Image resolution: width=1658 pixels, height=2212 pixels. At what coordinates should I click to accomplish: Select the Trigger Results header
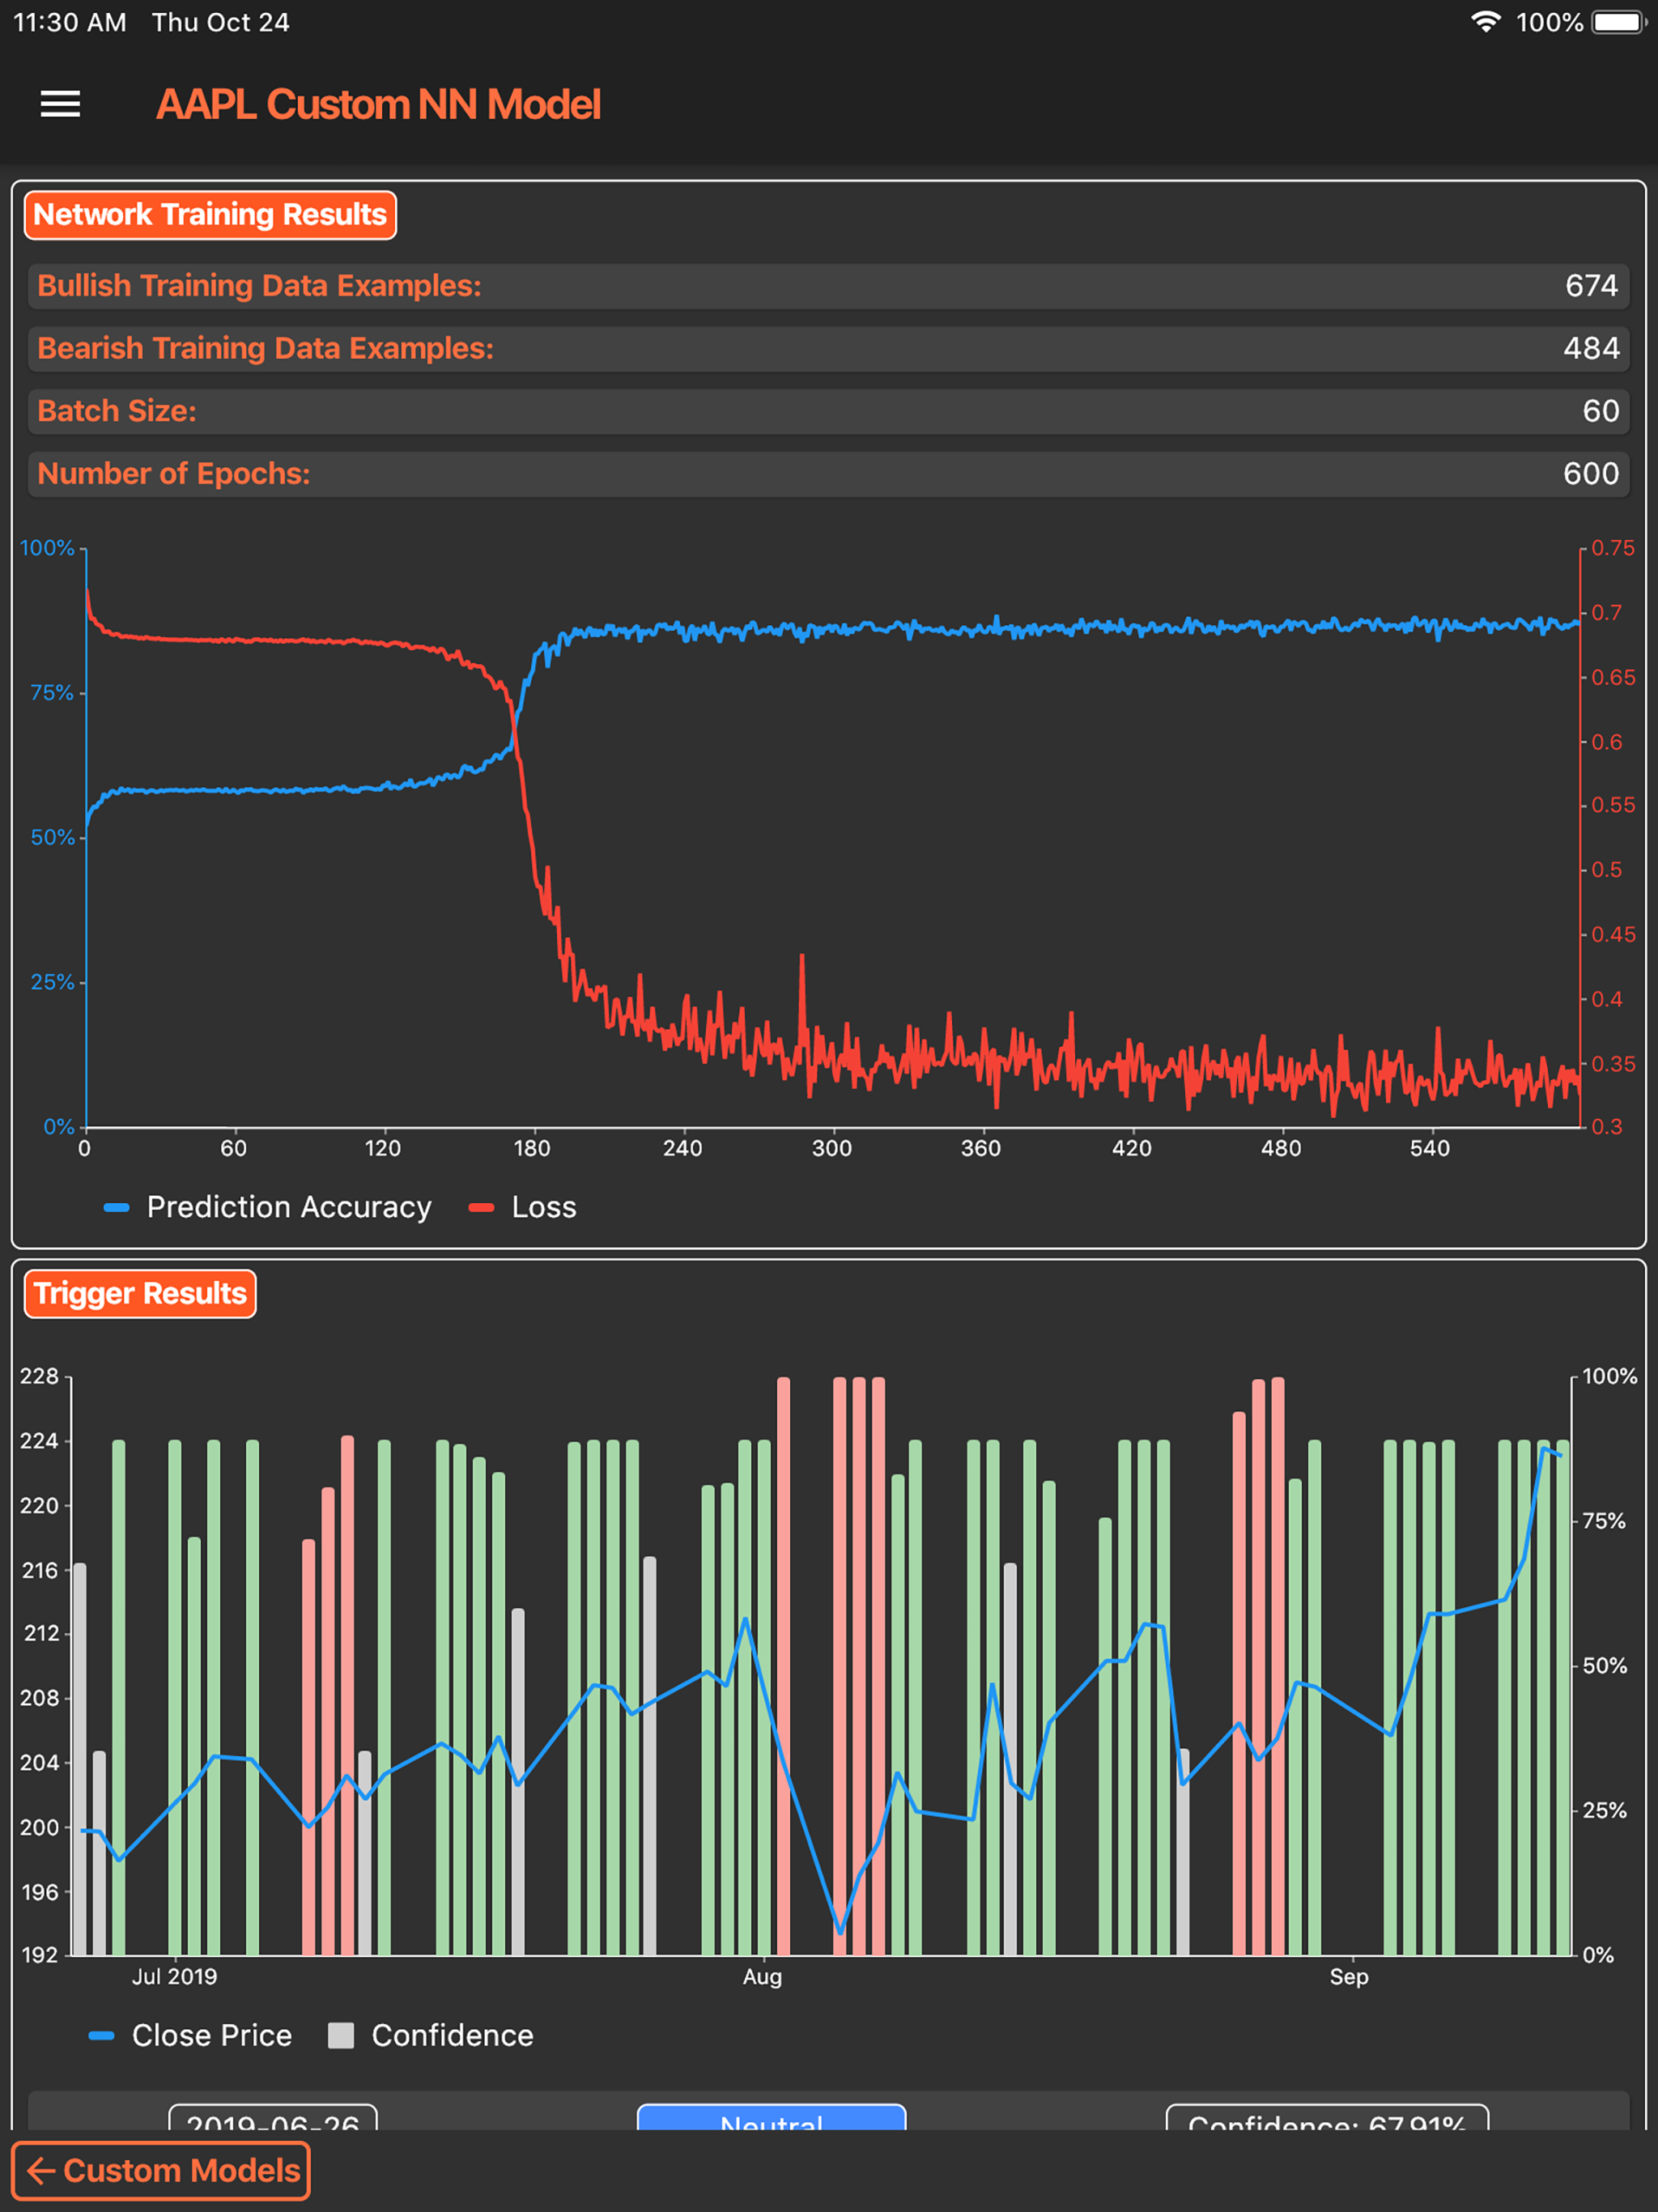[140, 1293]
